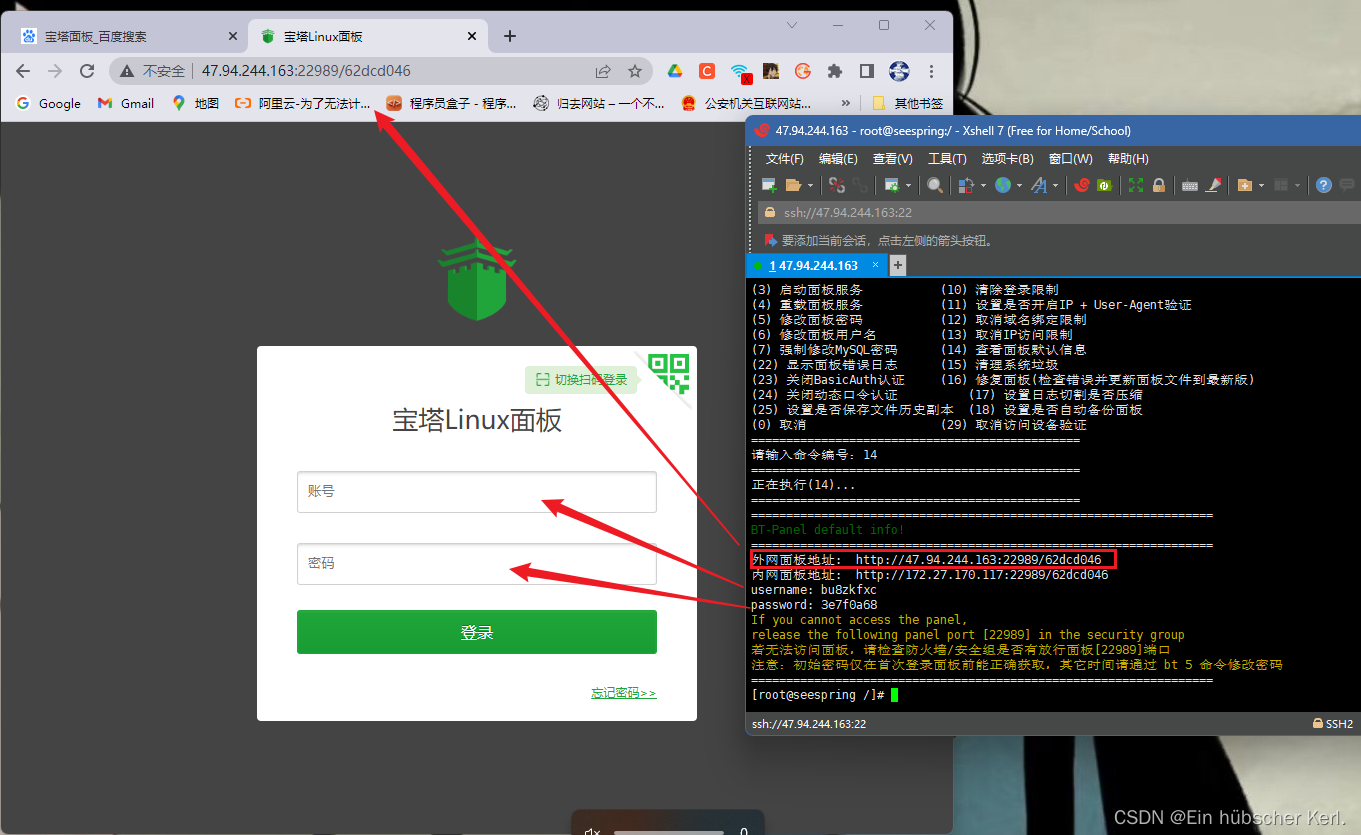The width and height of the screenshot is (1361, 835).
Task: Click the add-folder icon in Xshell toolbar
Action: click(x=1245, y=185)
